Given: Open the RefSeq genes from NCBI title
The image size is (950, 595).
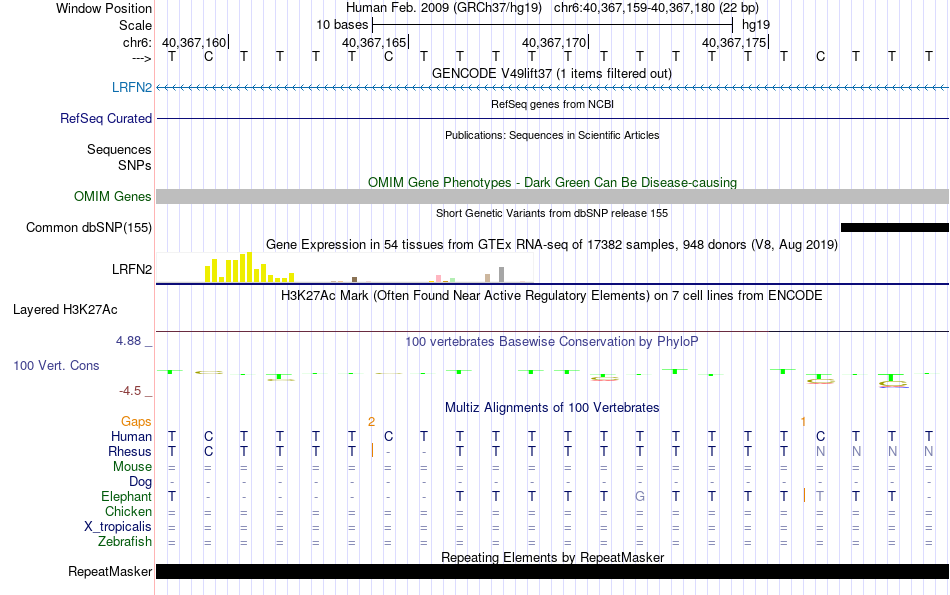Looking at the screenshot, I should point(552,104).
